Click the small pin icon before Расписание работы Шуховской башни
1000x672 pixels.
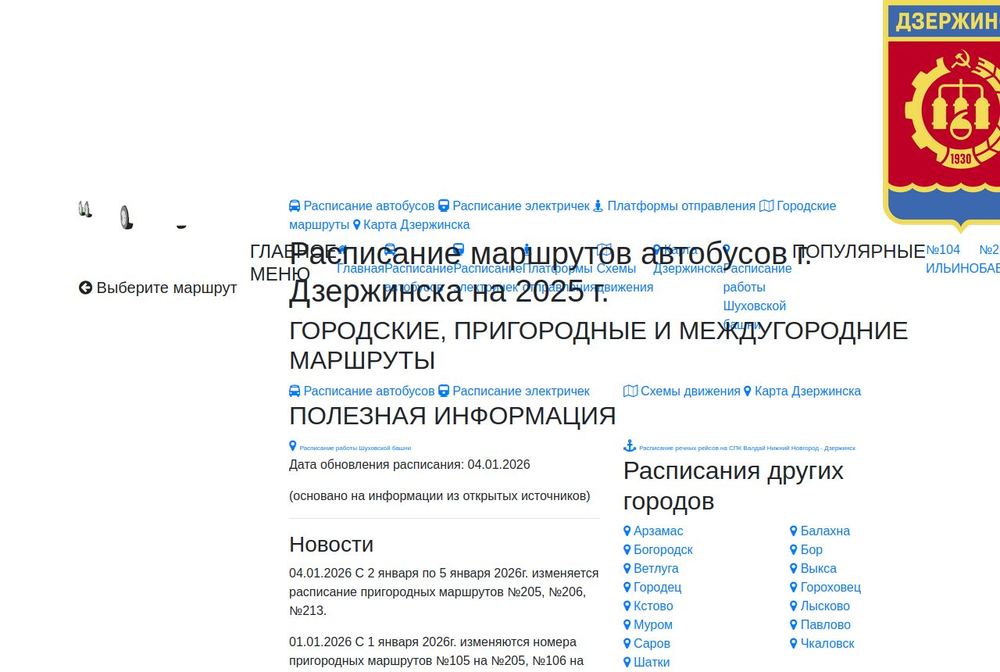point(293,446)
